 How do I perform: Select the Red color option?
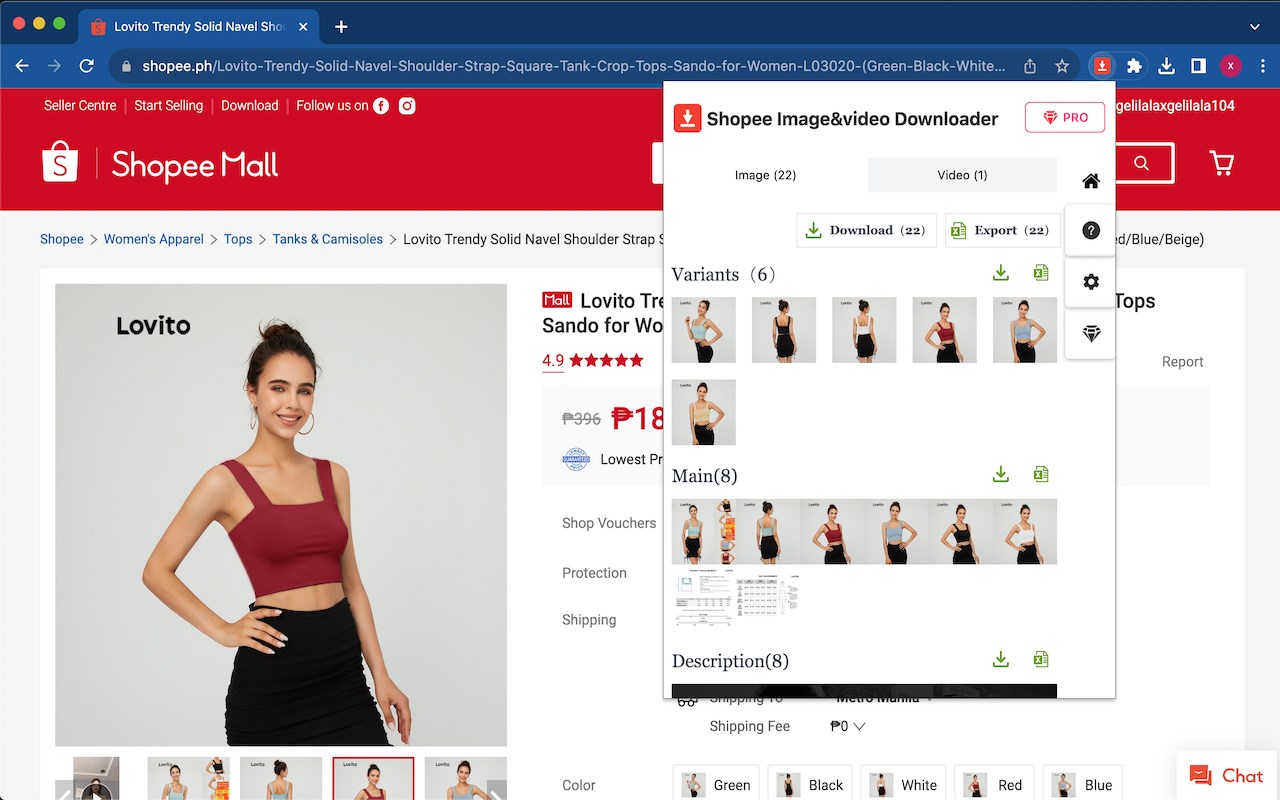pyautogui.click(x=994, y=784)
